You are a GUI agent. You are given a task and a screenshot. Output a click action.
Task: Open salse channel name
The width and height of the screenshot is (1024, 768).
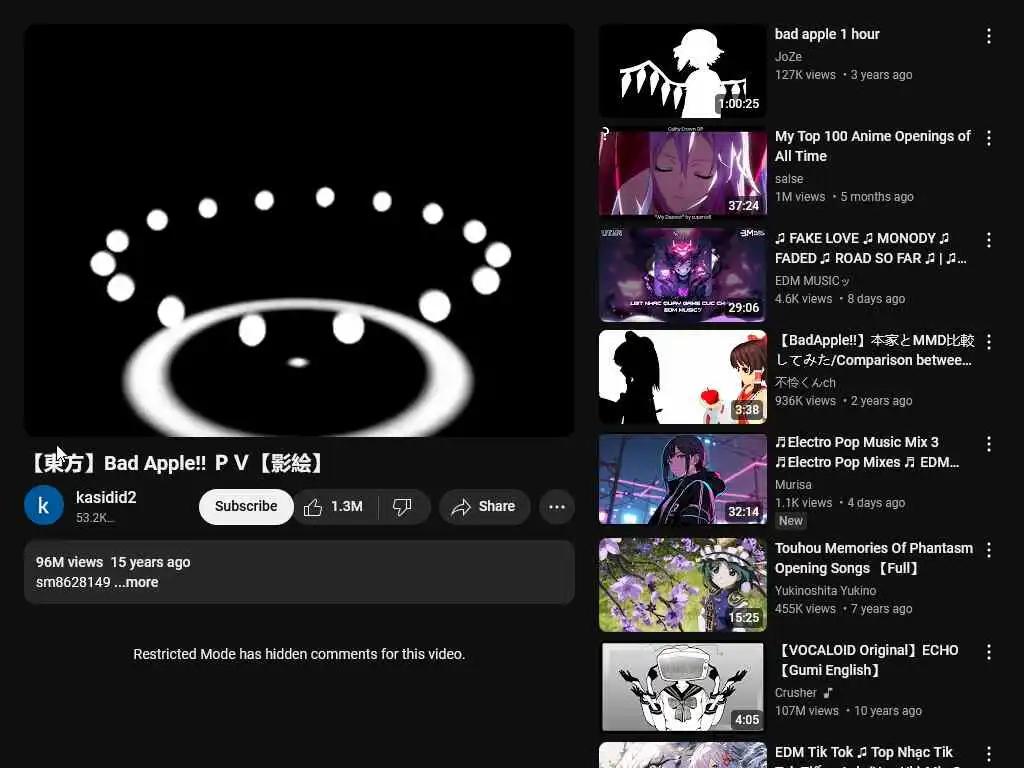coord(789,178)
